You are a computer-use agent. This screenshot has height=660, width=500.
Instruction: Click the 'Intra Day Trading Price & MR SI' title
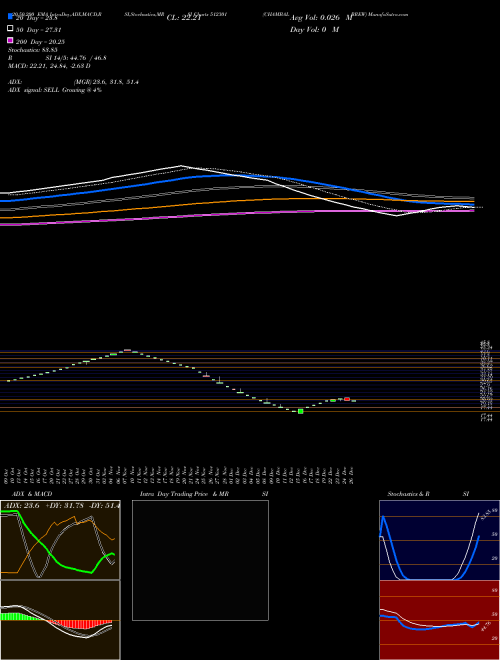click(204, 494)
